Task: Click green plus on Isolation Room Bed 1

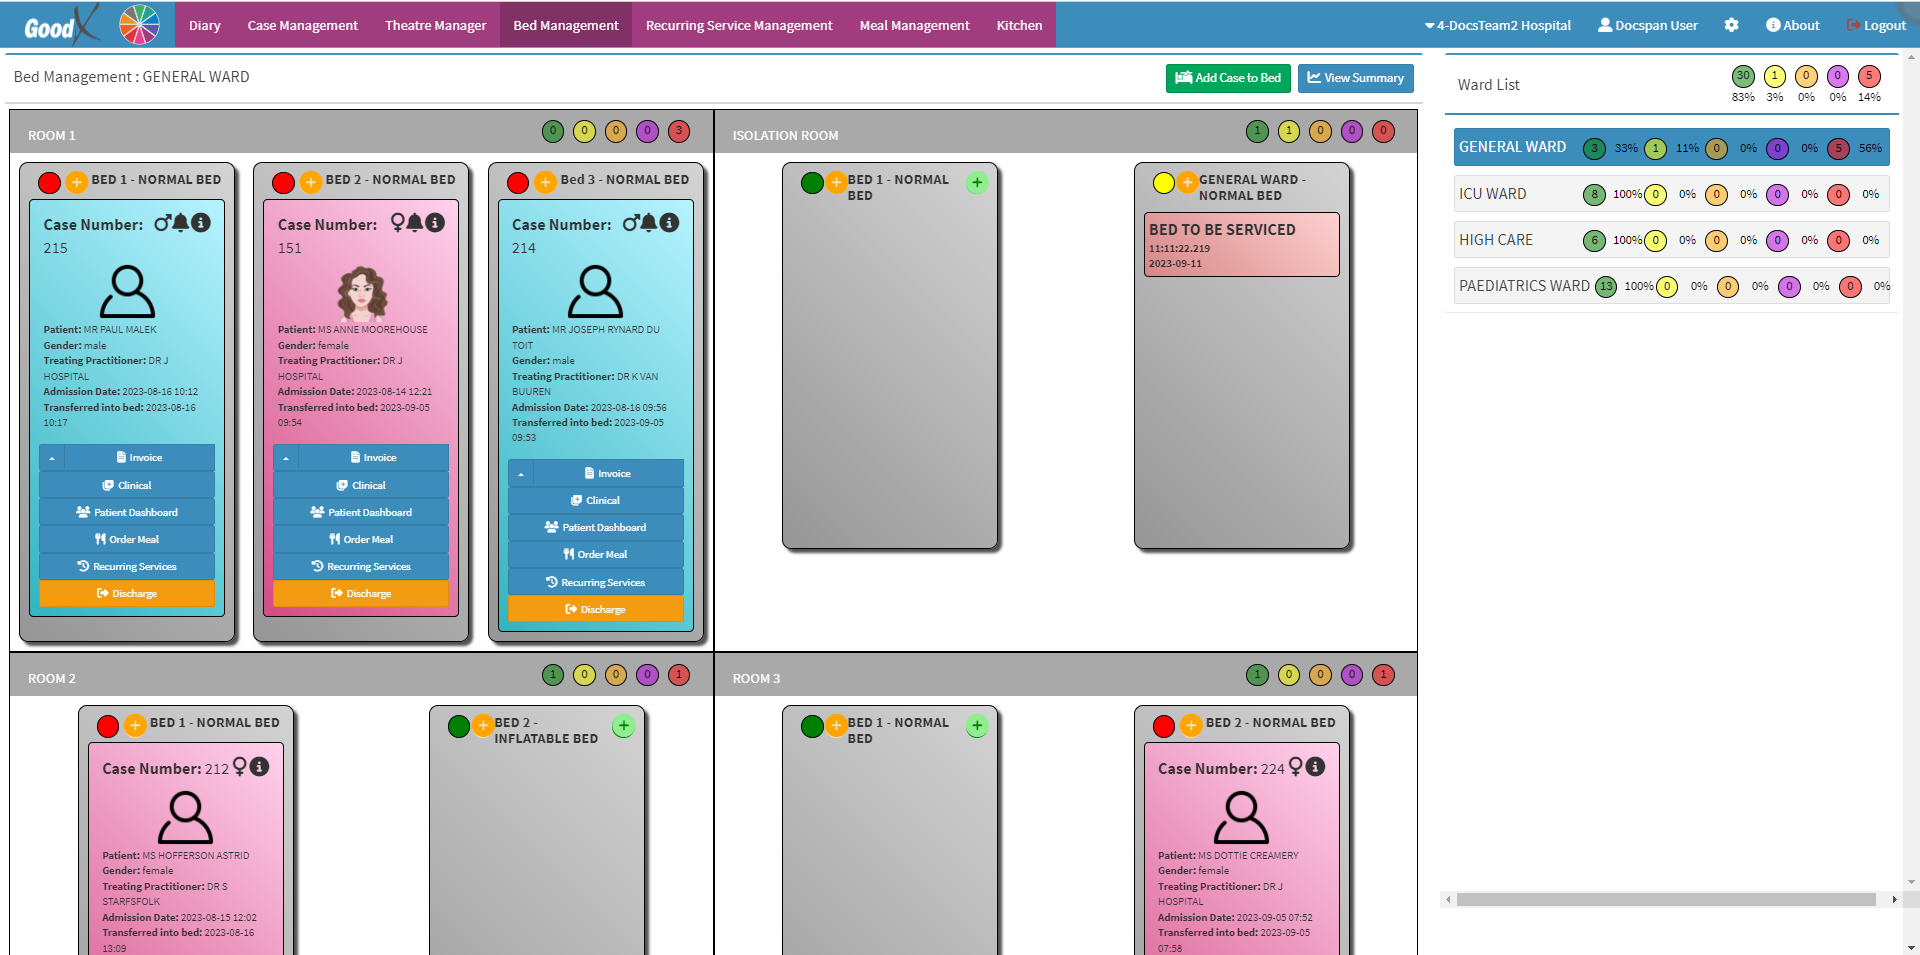Action: pyautogui.click(x=977, y=182)
